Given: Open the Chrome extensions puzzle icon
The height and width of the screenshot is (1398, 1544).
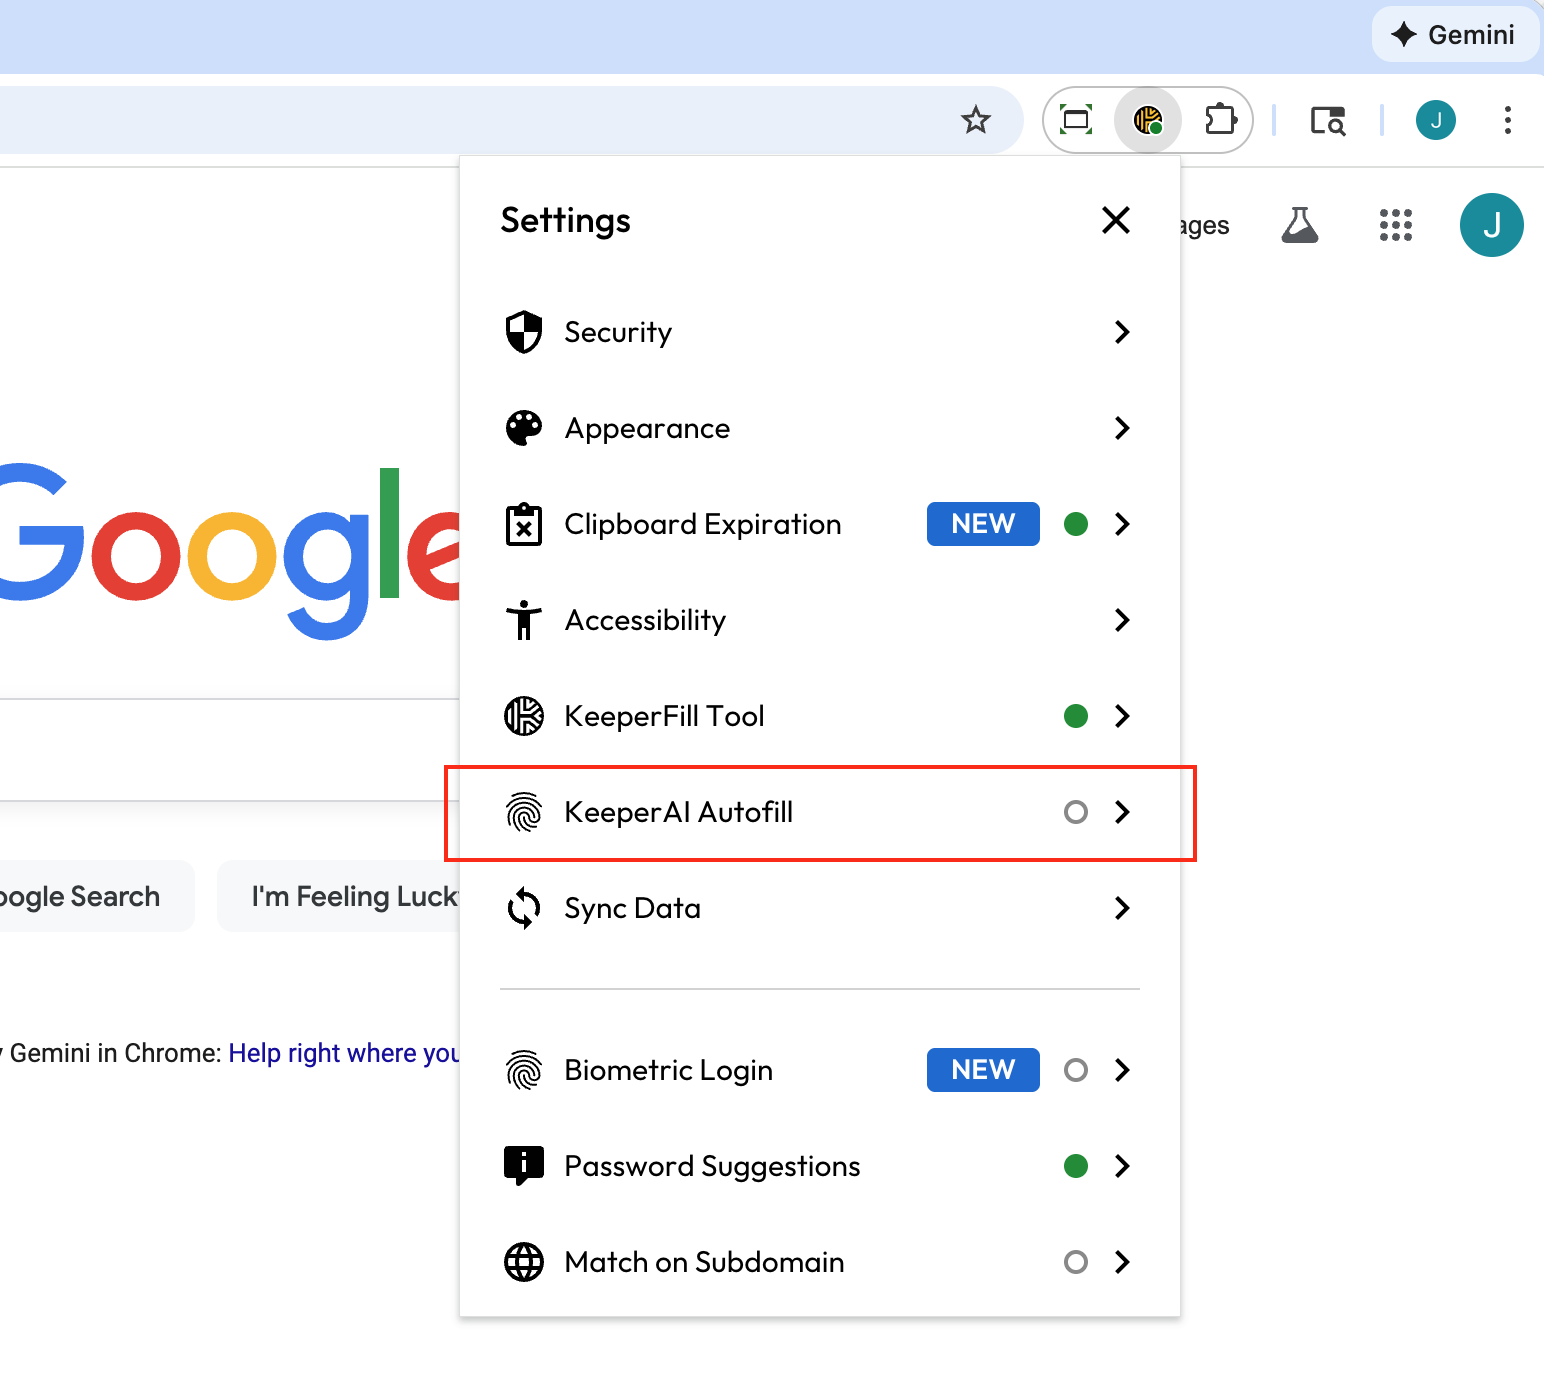Looking at the screenshot, I should [1220, 121].
